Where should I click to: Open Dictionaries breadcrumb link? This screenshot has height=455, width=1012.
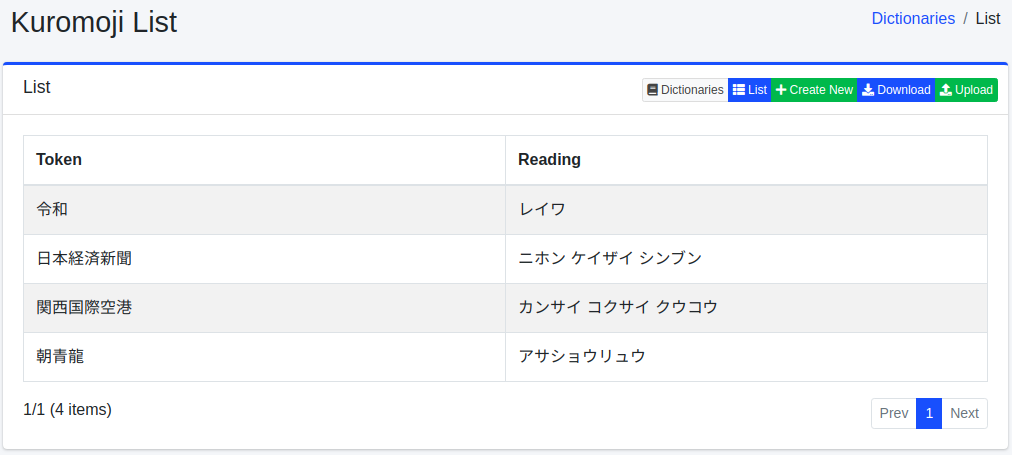click(x=913, y=18)
